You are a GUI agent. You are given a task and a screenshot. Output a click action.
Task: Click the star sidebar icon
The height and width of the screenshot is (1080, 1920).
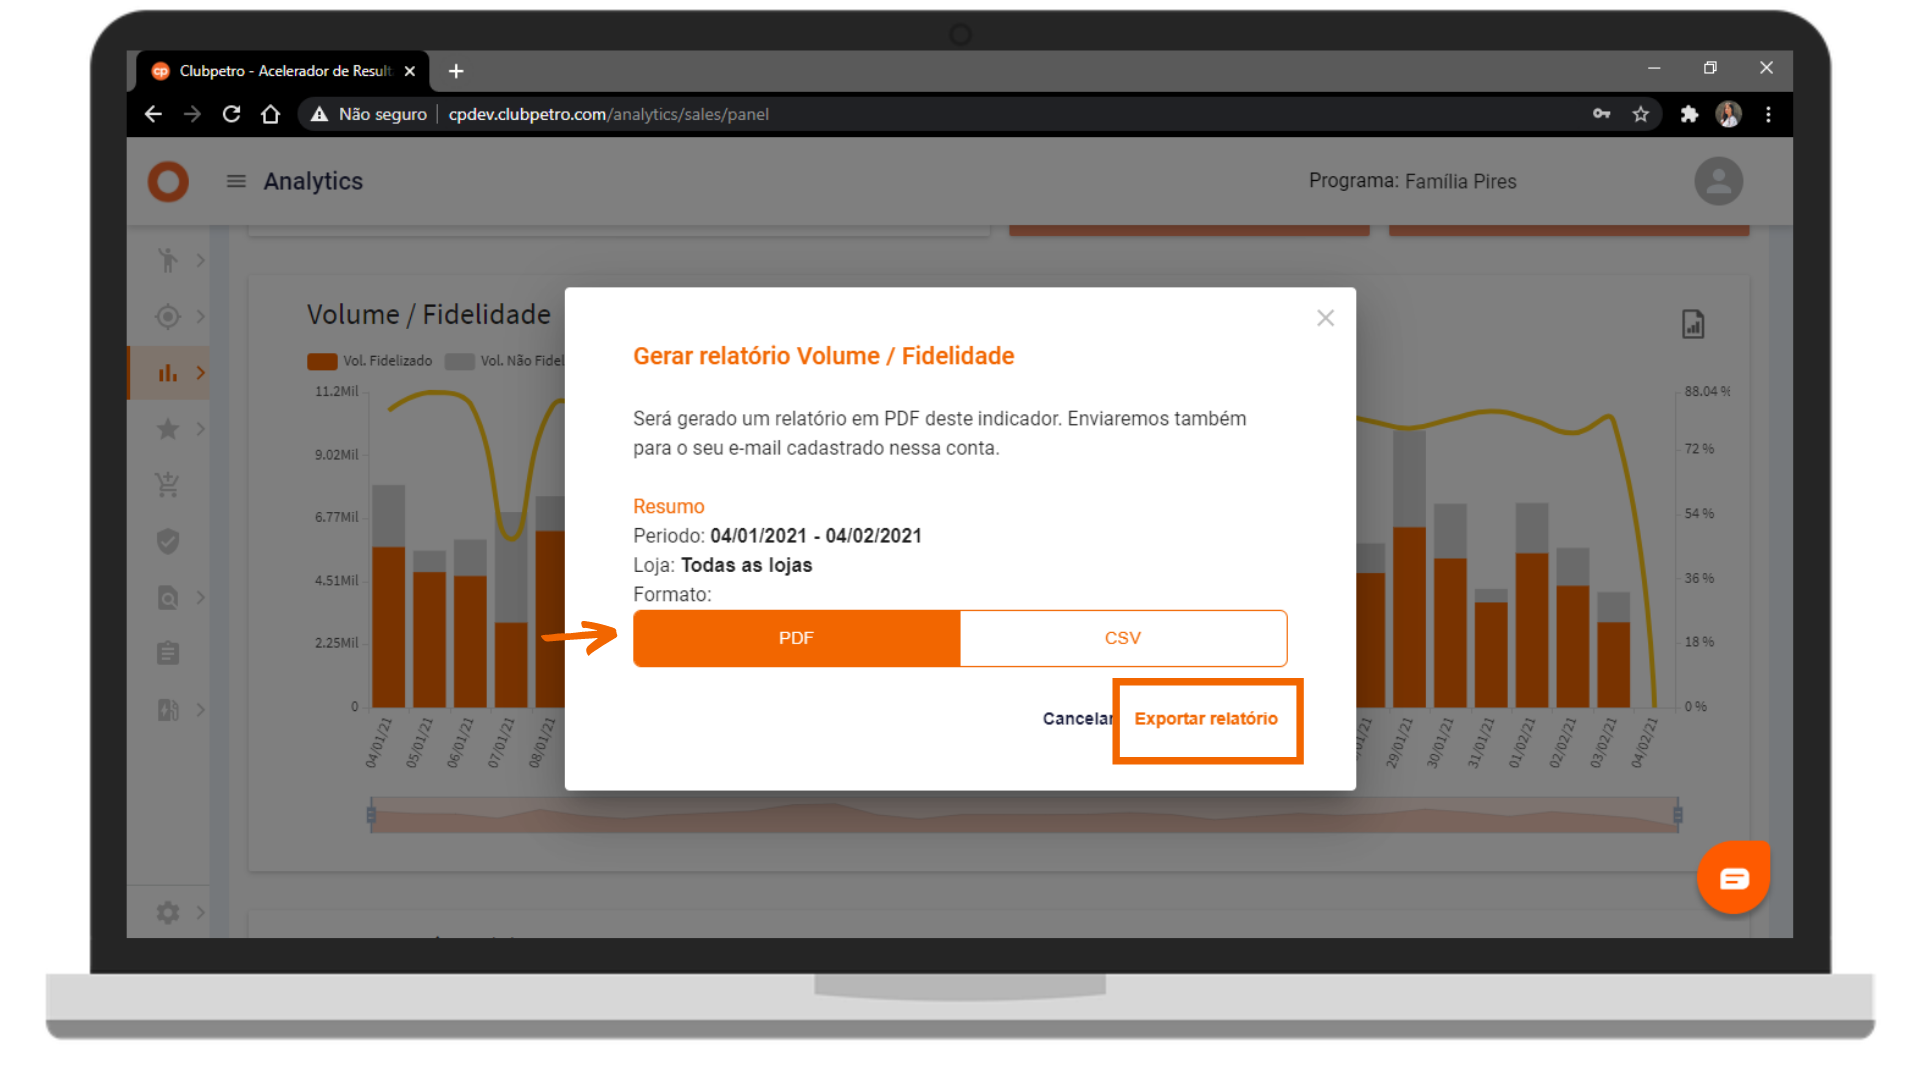(x=168, y=429)
